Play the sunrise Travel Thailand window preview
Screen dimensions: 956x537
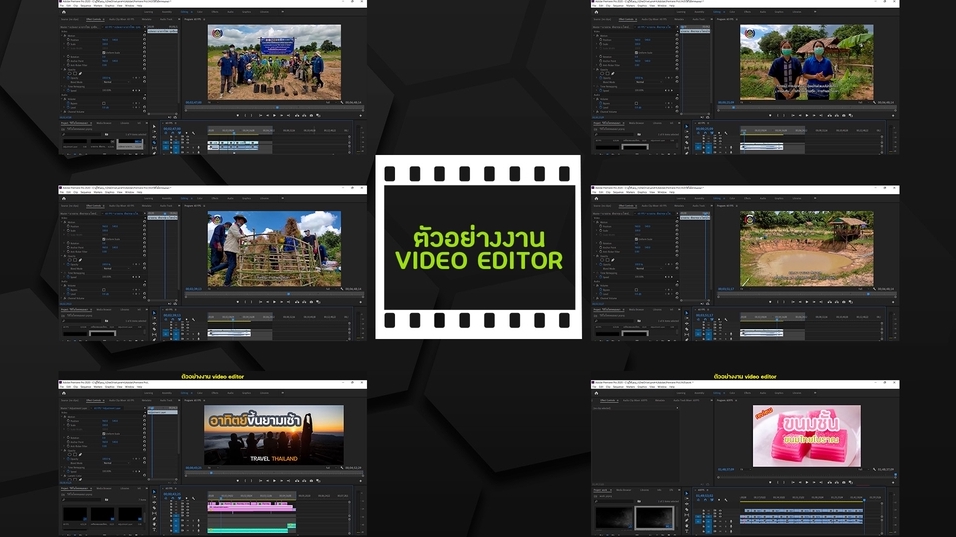pos(274,480)
